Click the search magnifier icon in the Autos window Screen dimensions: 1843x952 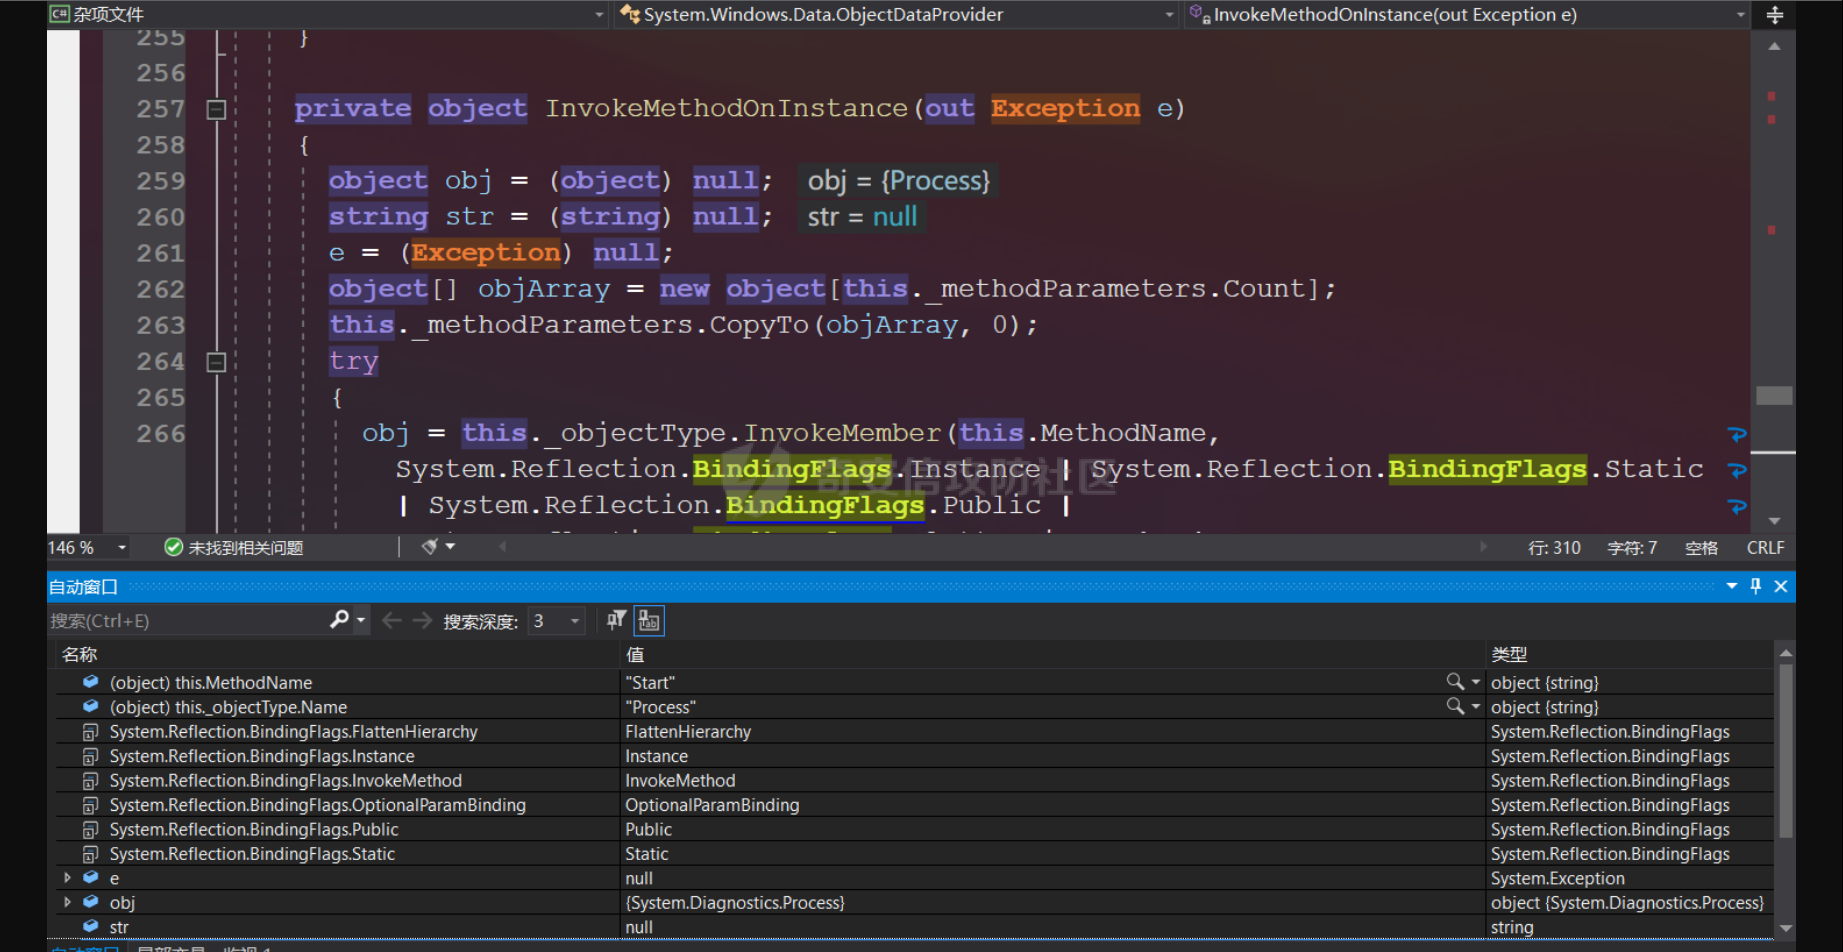(x=339, y=620)
